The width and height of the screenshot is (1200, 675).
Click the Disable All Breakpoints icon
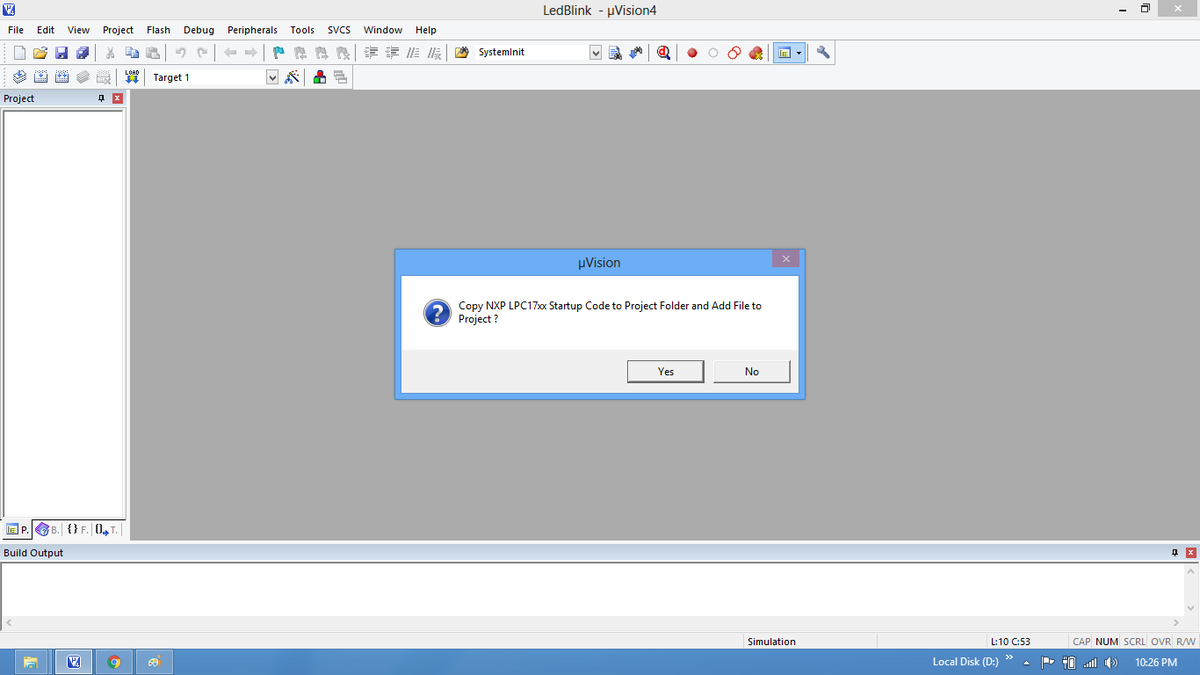point(734,53)
